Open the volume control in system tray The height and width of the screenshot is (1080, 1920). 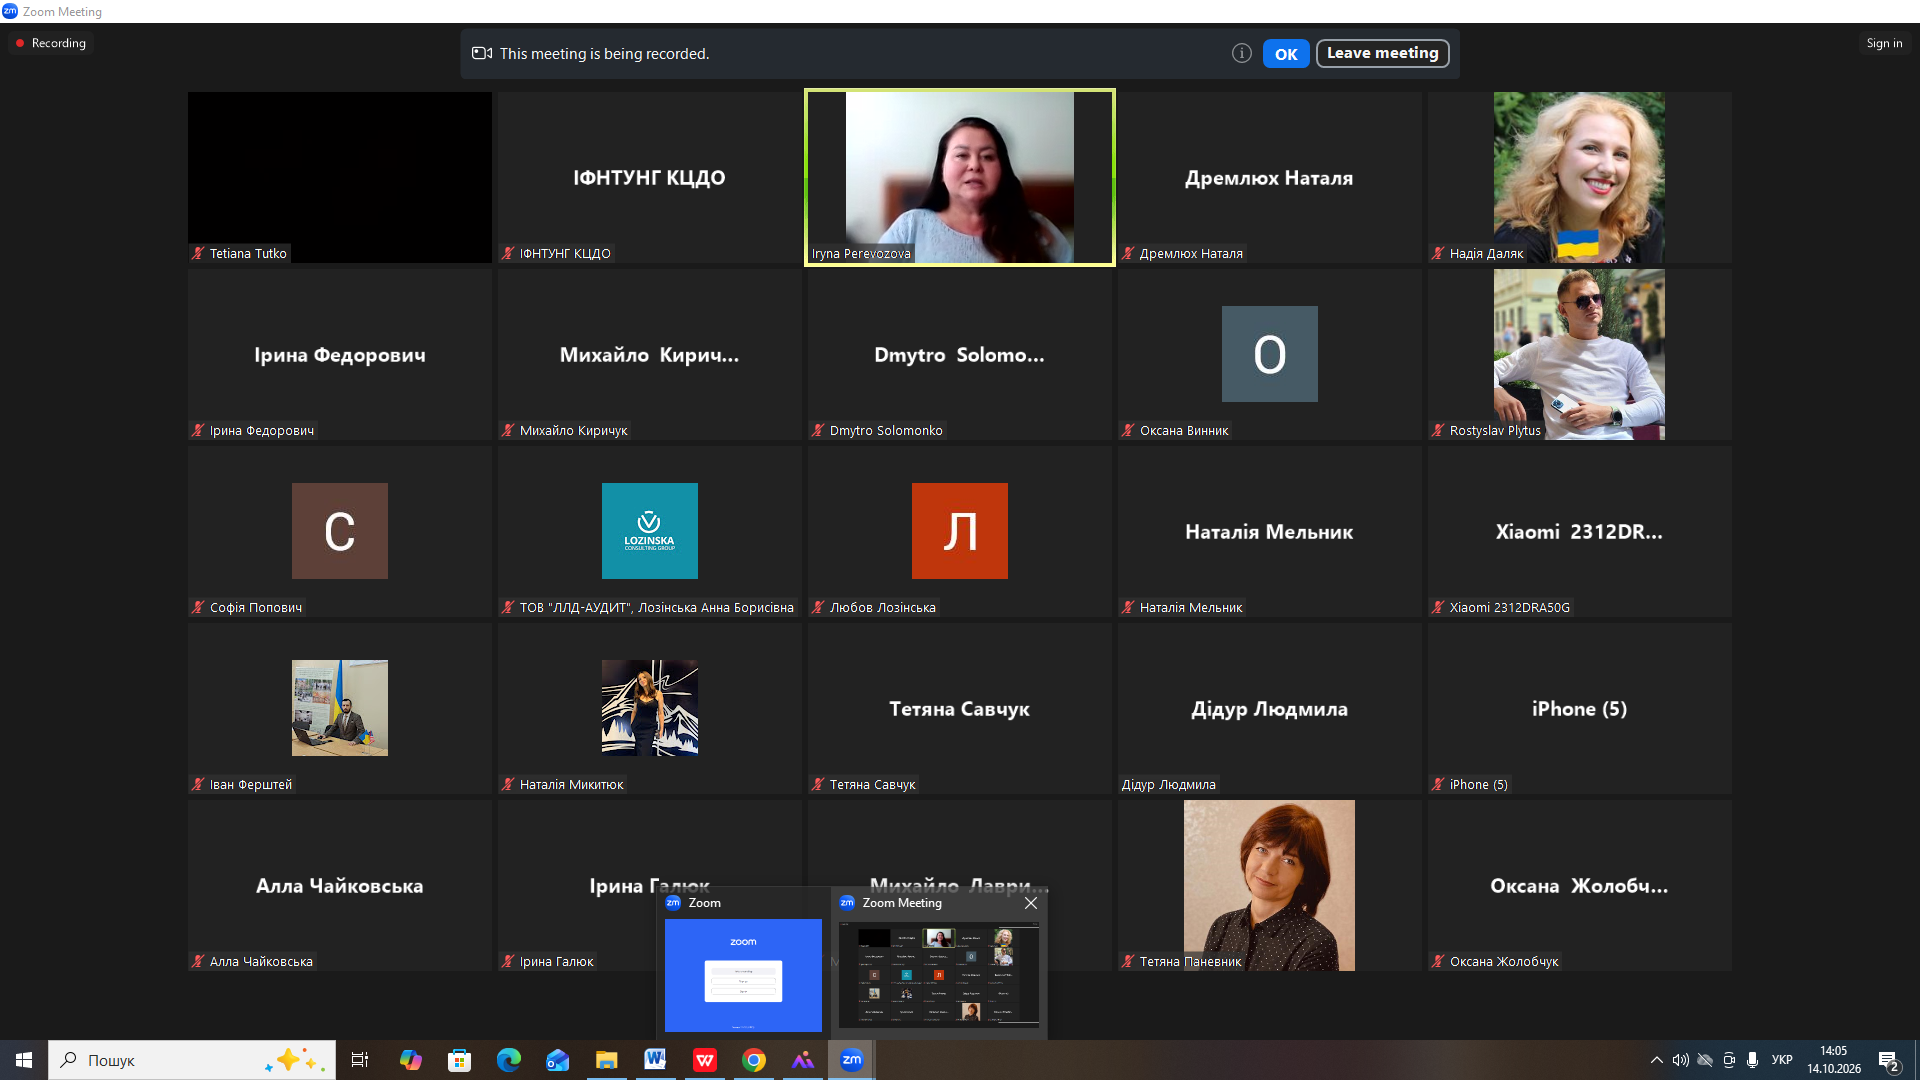(1681, 1060)
